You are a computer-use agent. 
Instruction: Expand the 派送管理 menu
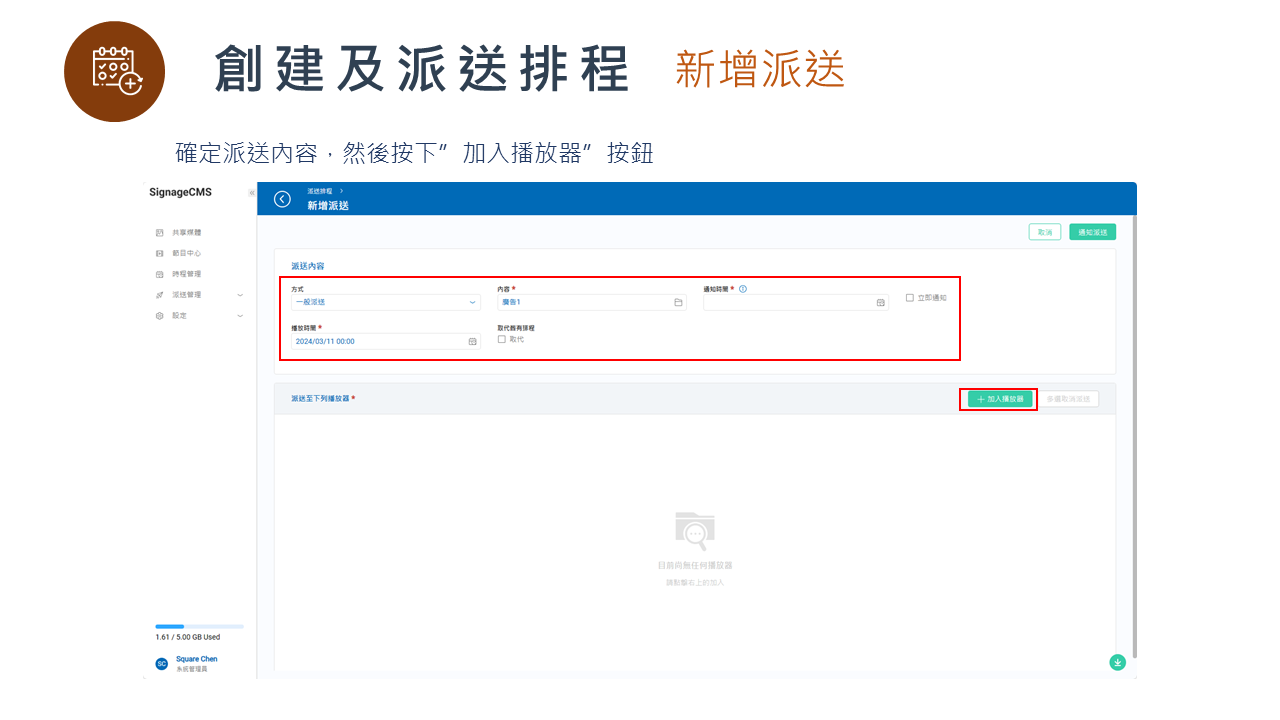184,294
